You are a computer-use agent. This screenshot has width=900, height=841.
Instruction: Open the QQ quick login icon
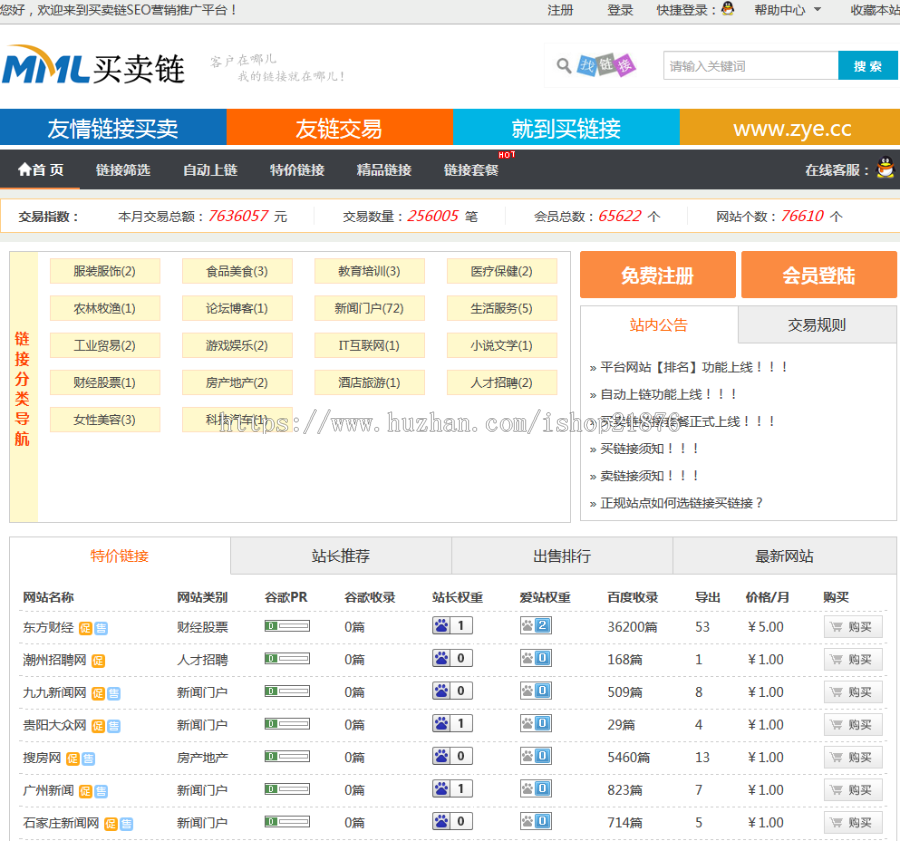tap(729, 10)
